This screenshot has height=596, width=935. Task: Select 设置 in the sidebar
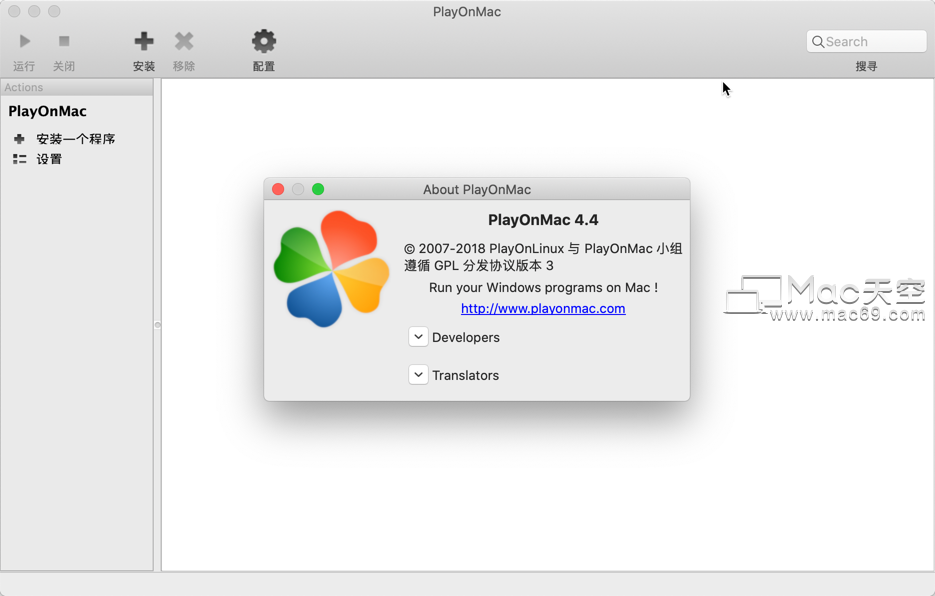49,159
